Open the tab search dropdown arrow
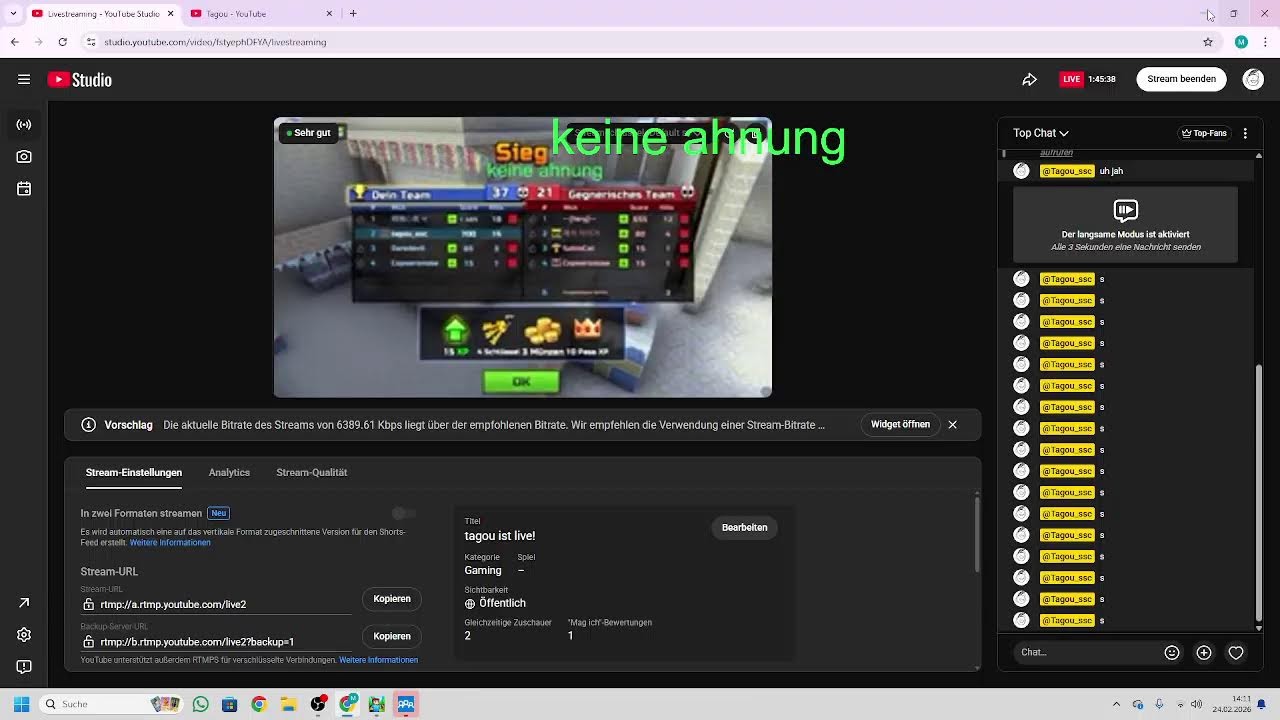 pos(13,13)
